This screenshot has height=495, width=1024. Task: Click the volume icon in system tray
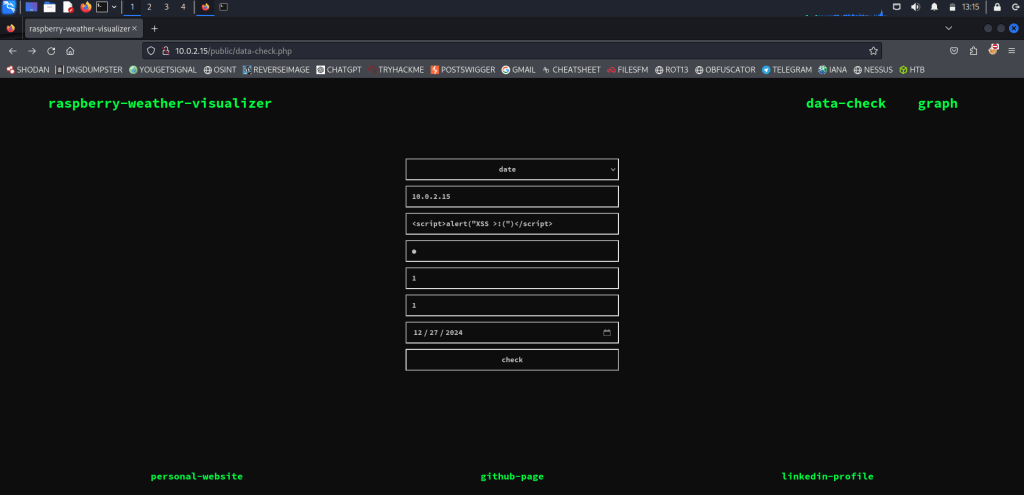click(x=914, y=7)
